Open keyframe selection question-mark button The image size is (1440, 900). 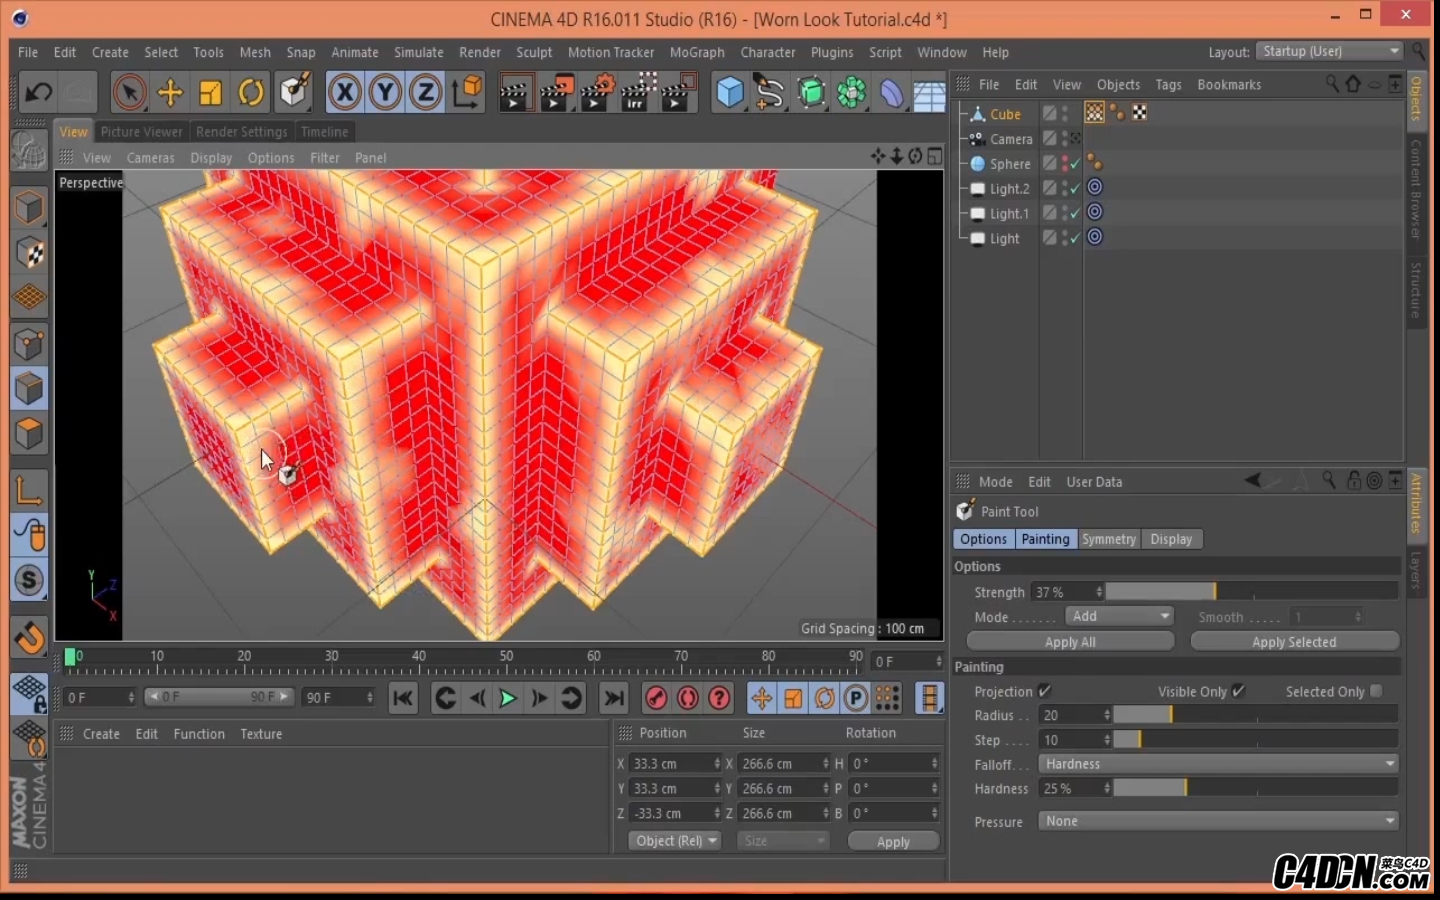pyautogui.click(x=720, y=698)
